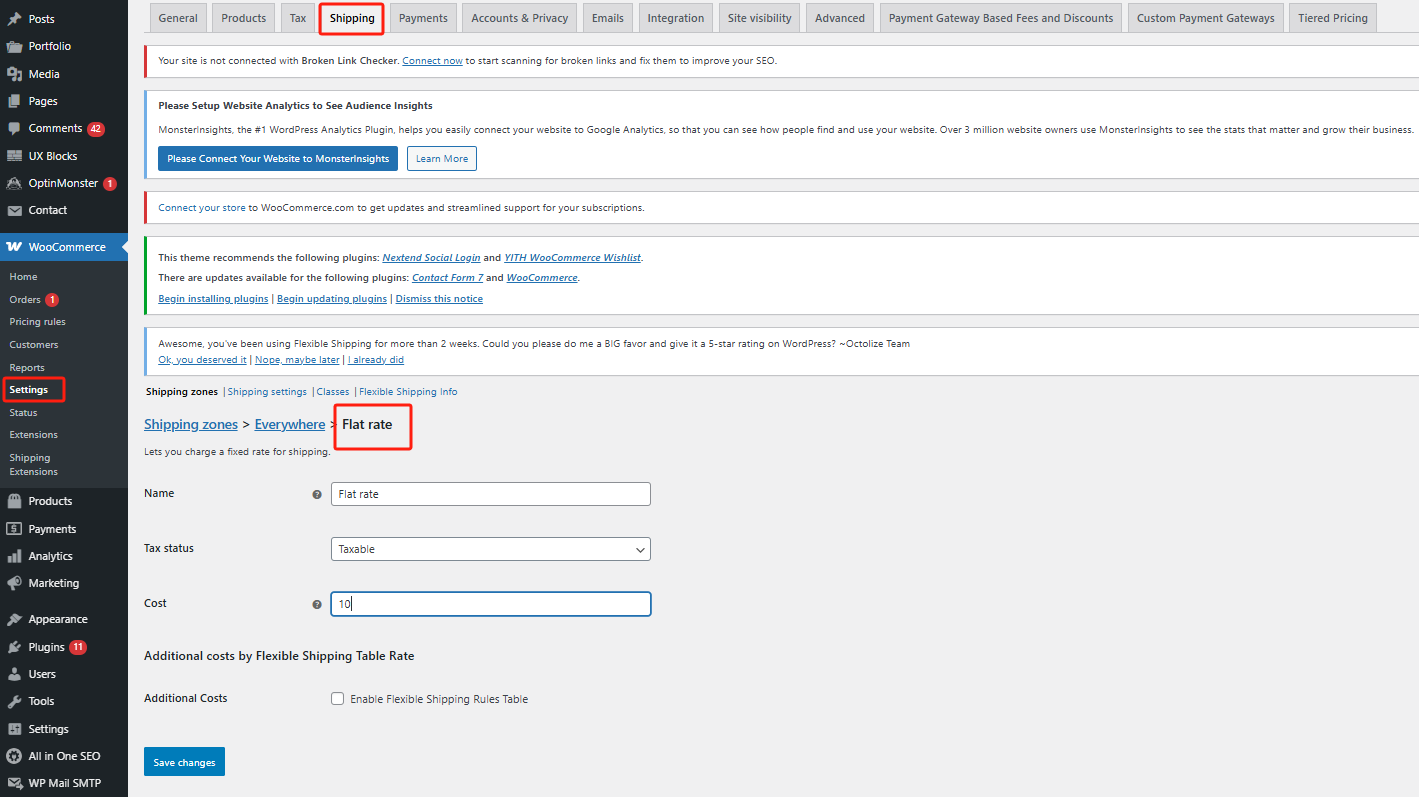
Task: Click the Learn More button
Action: (442, 159)
